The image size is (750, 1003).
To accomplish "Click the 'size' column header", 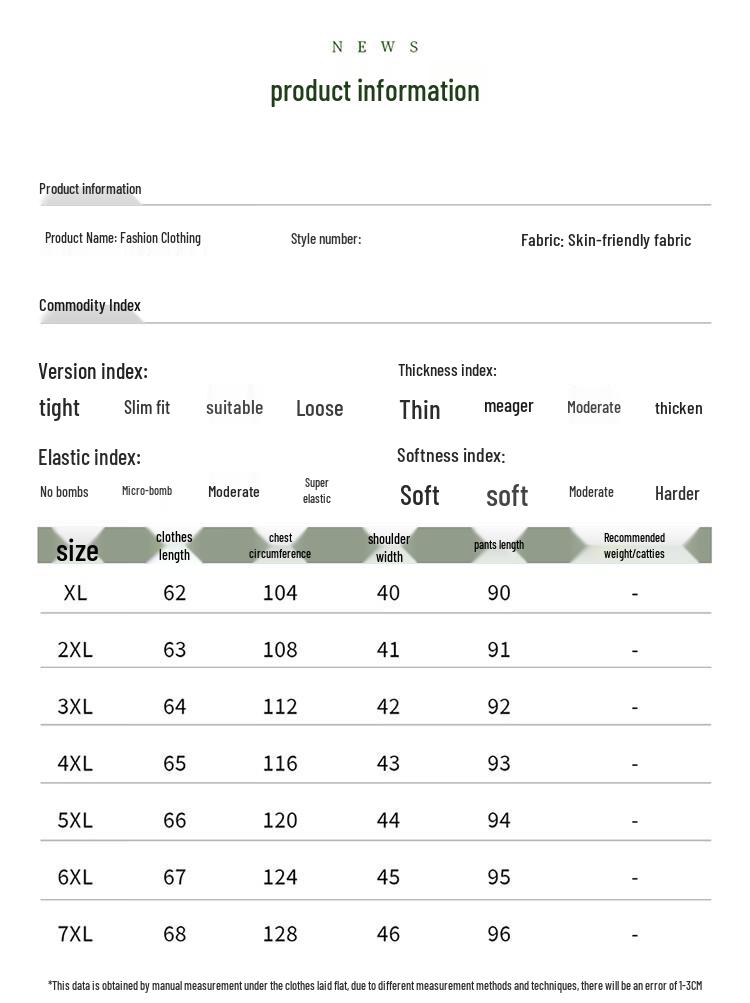I will coord(77,551).
